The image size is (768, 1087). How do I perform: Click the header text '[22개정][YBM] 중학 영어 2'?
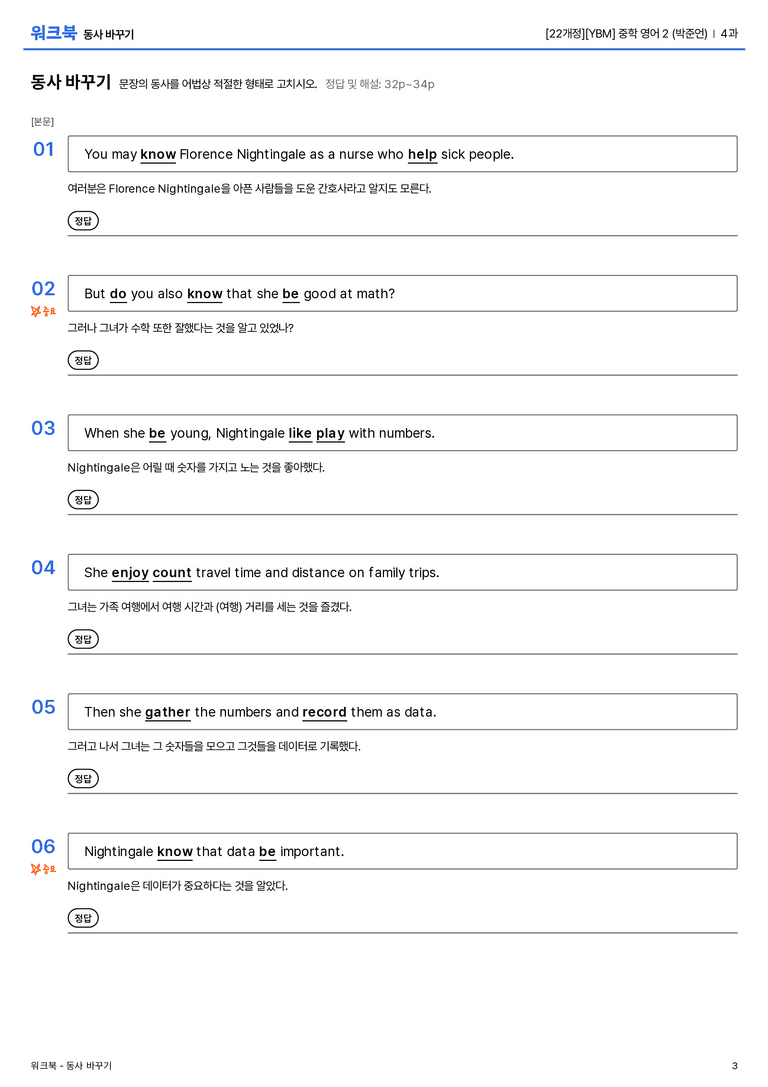(x=606, y=33)
